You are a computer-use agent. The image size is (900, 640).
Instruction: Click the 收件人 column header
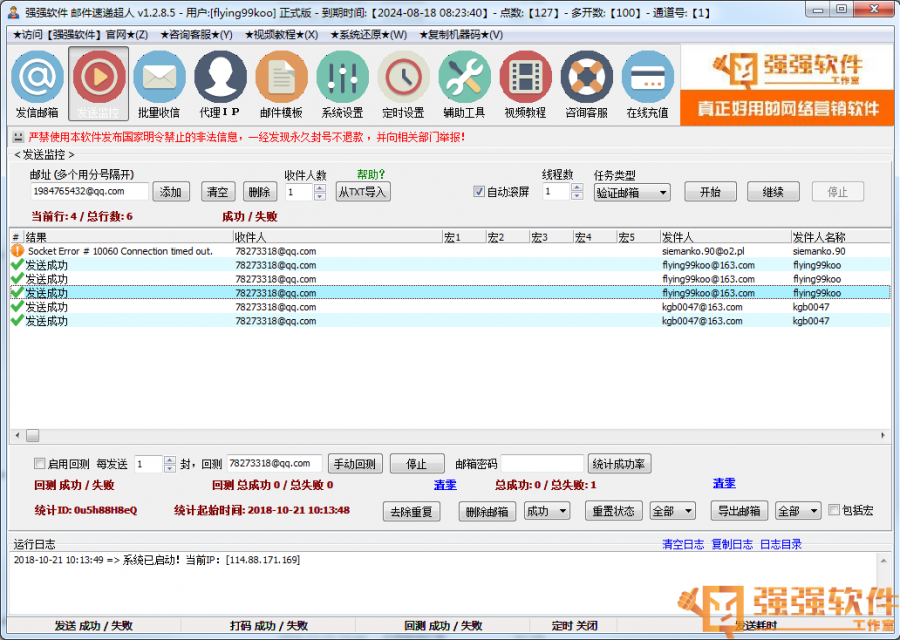pos(338,237)
